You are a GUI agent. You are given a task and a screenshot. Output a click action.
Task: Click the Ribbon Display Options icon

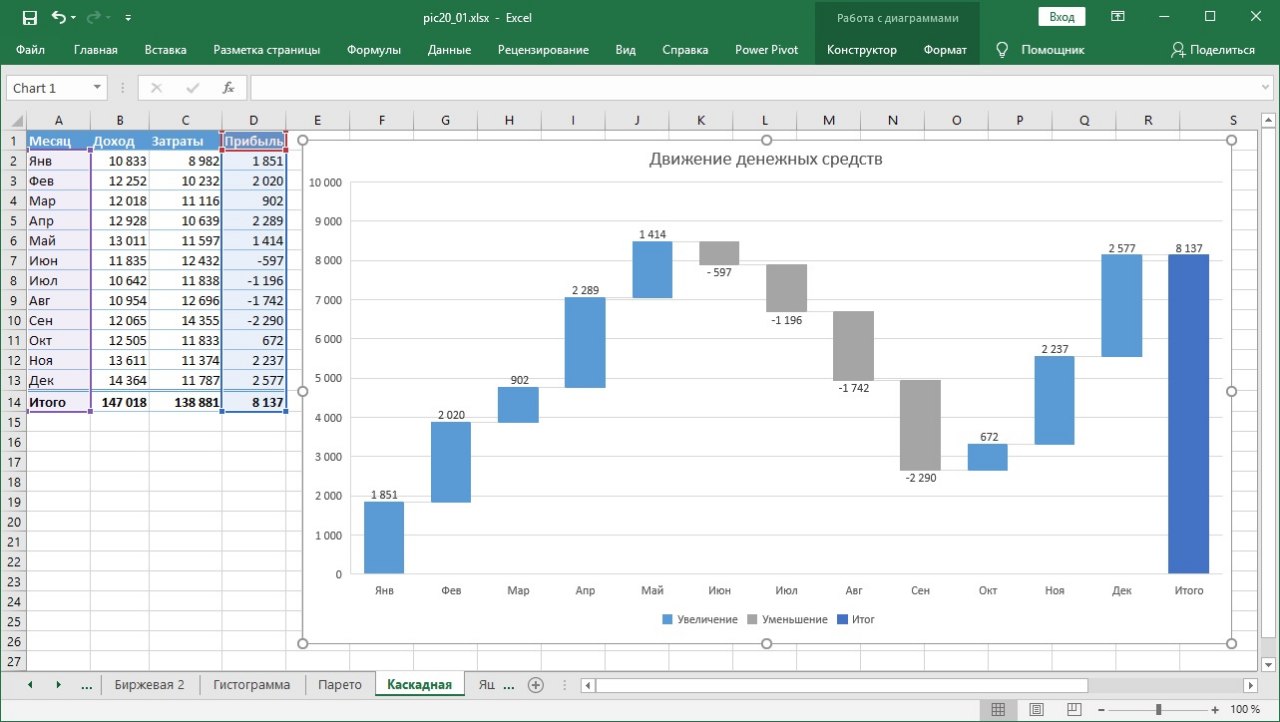point(1119,17)
